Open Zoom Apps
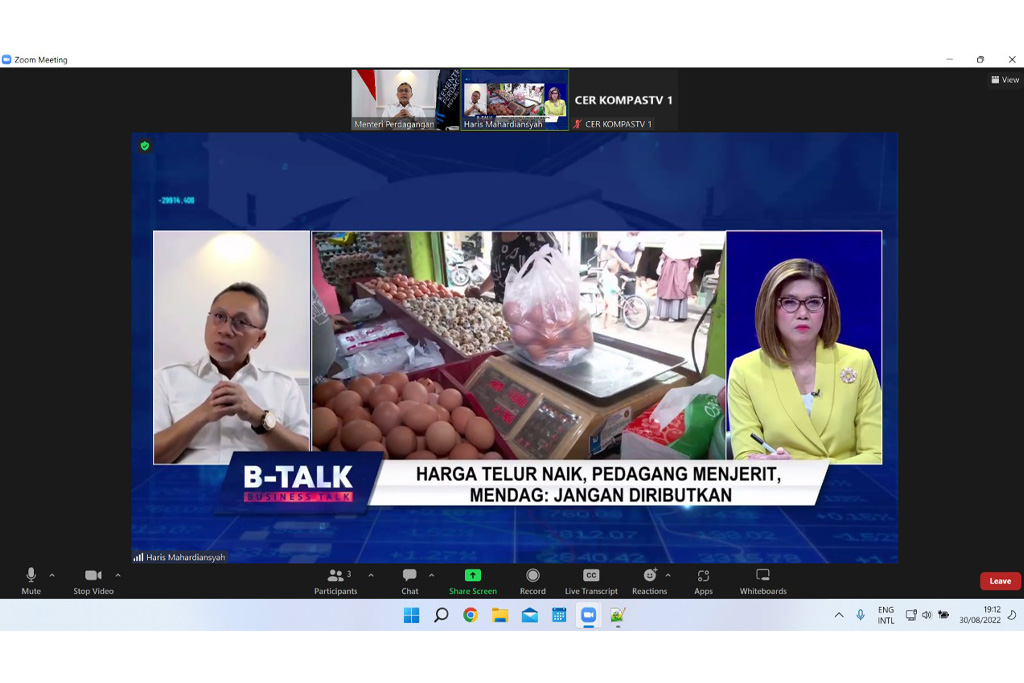Viewport: 1024px width, 683px height. pos(703,579)
